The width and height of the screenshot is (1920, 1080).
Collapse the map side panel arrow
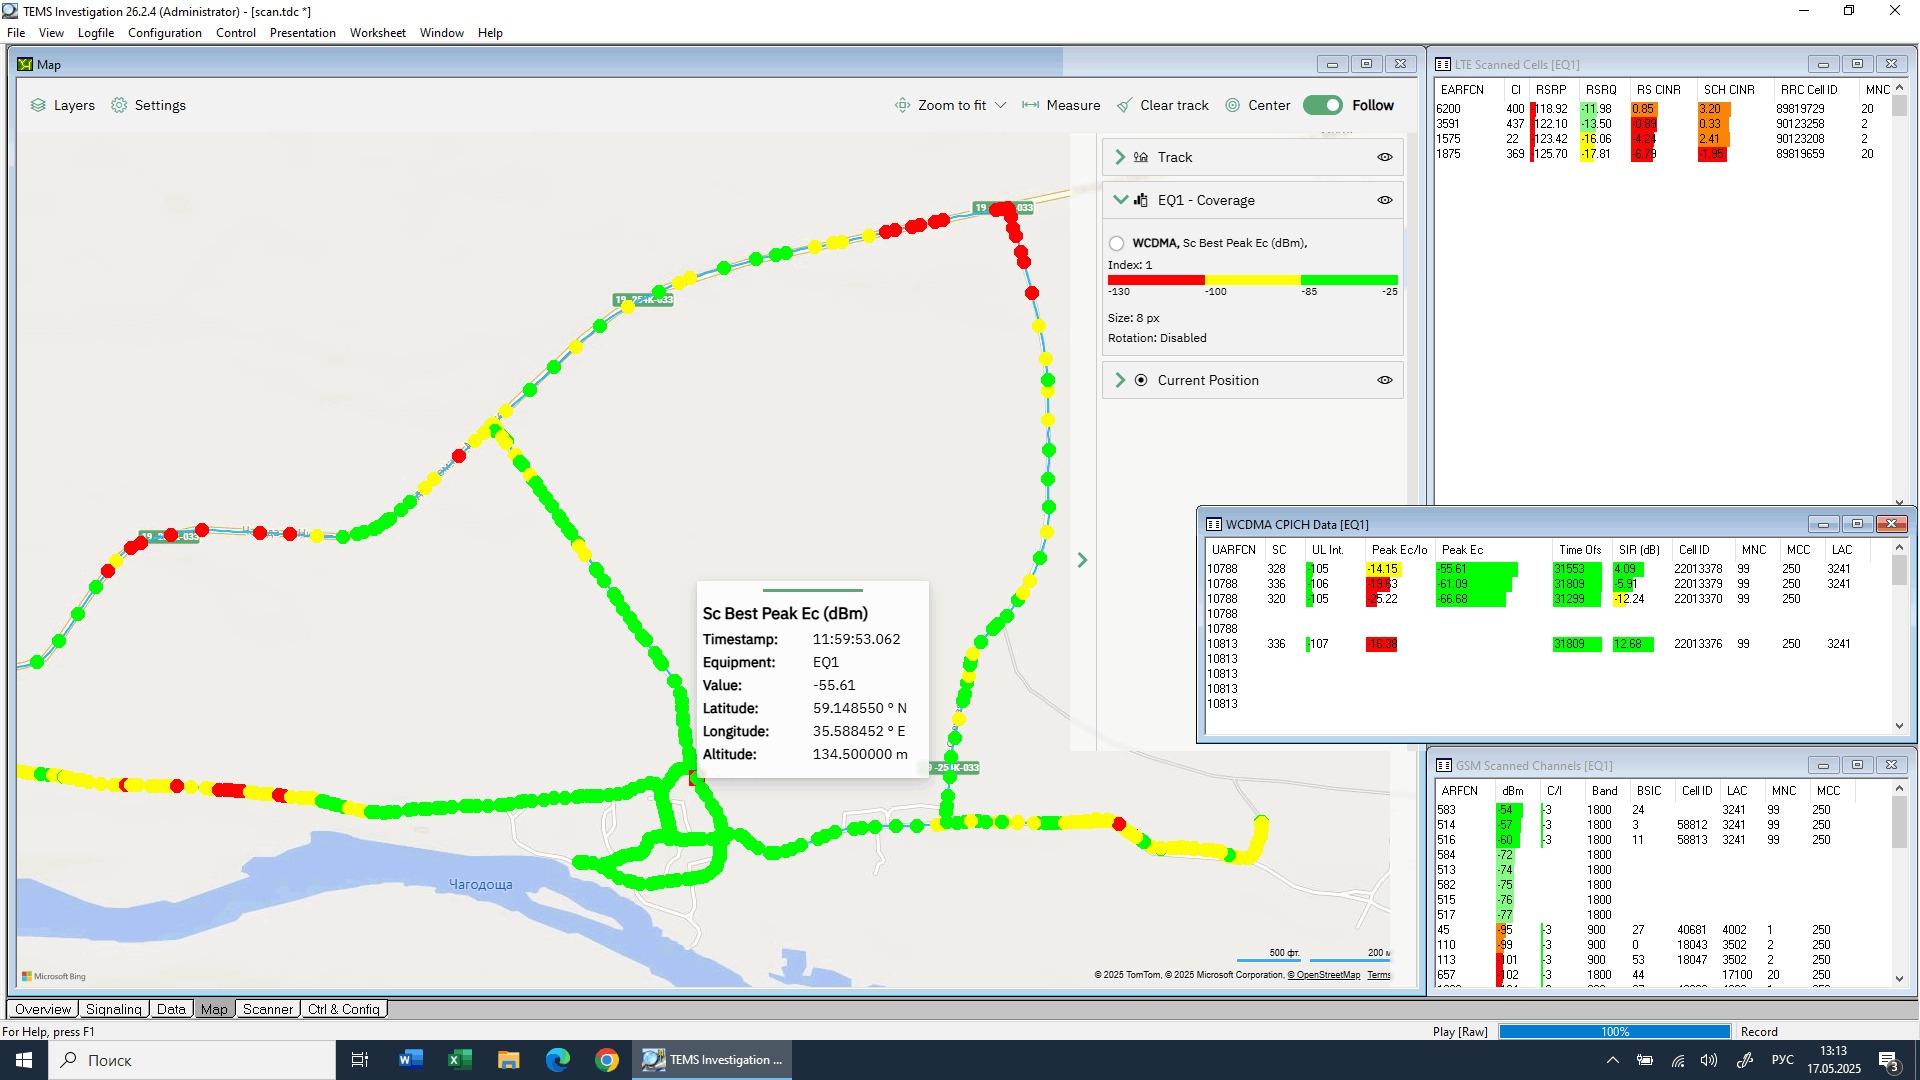pyautogui.click(x=1082, y=560)
